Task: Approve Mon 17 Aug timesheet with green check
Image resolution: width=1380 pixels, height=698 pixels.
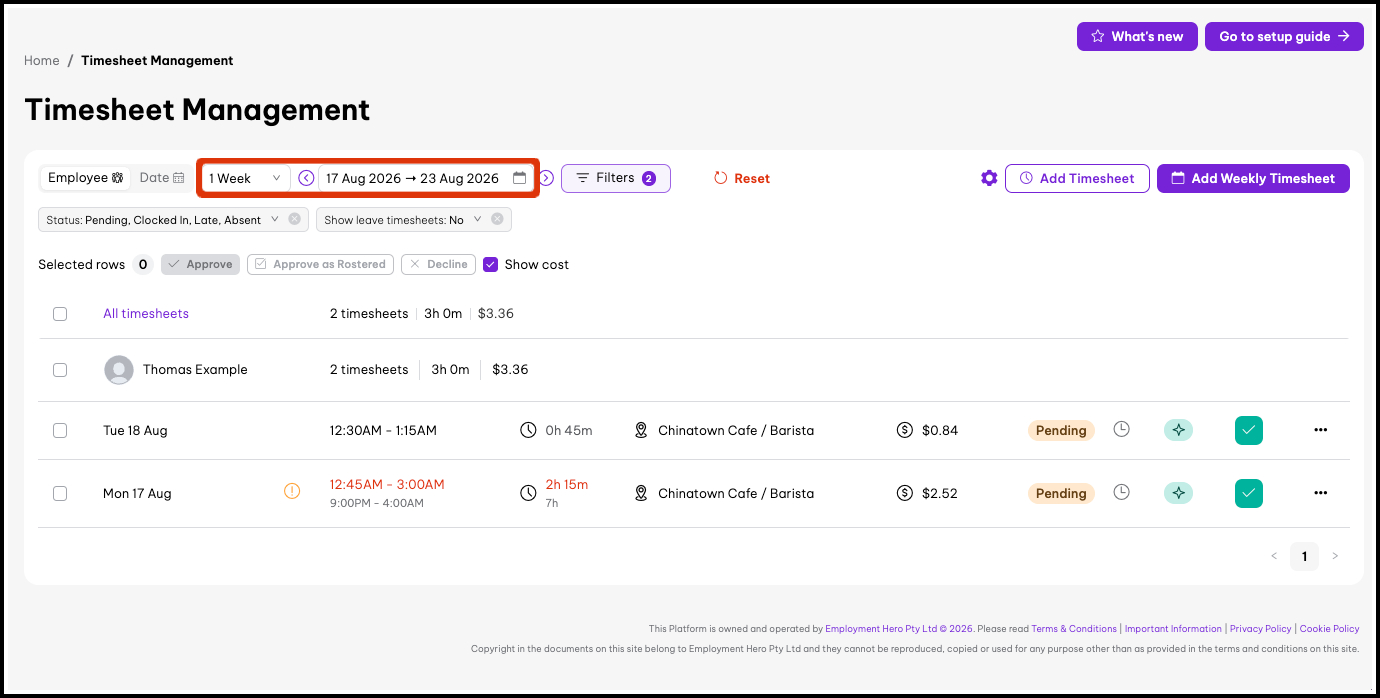Action: [1248, 493]
